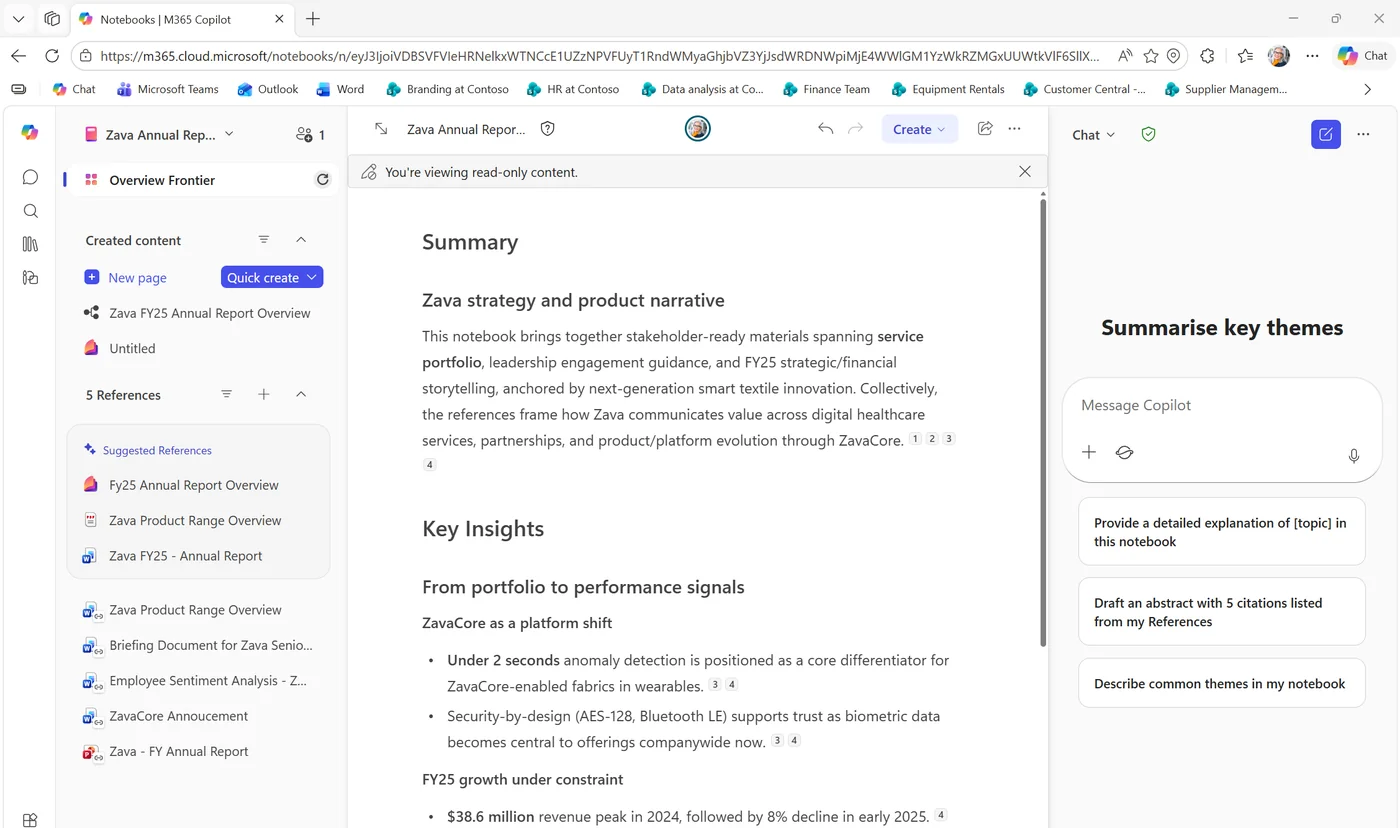Viewport: 1400px width, 828px height.
Task: Open the Outlook bookmark
Action: [x=267, y=89]
